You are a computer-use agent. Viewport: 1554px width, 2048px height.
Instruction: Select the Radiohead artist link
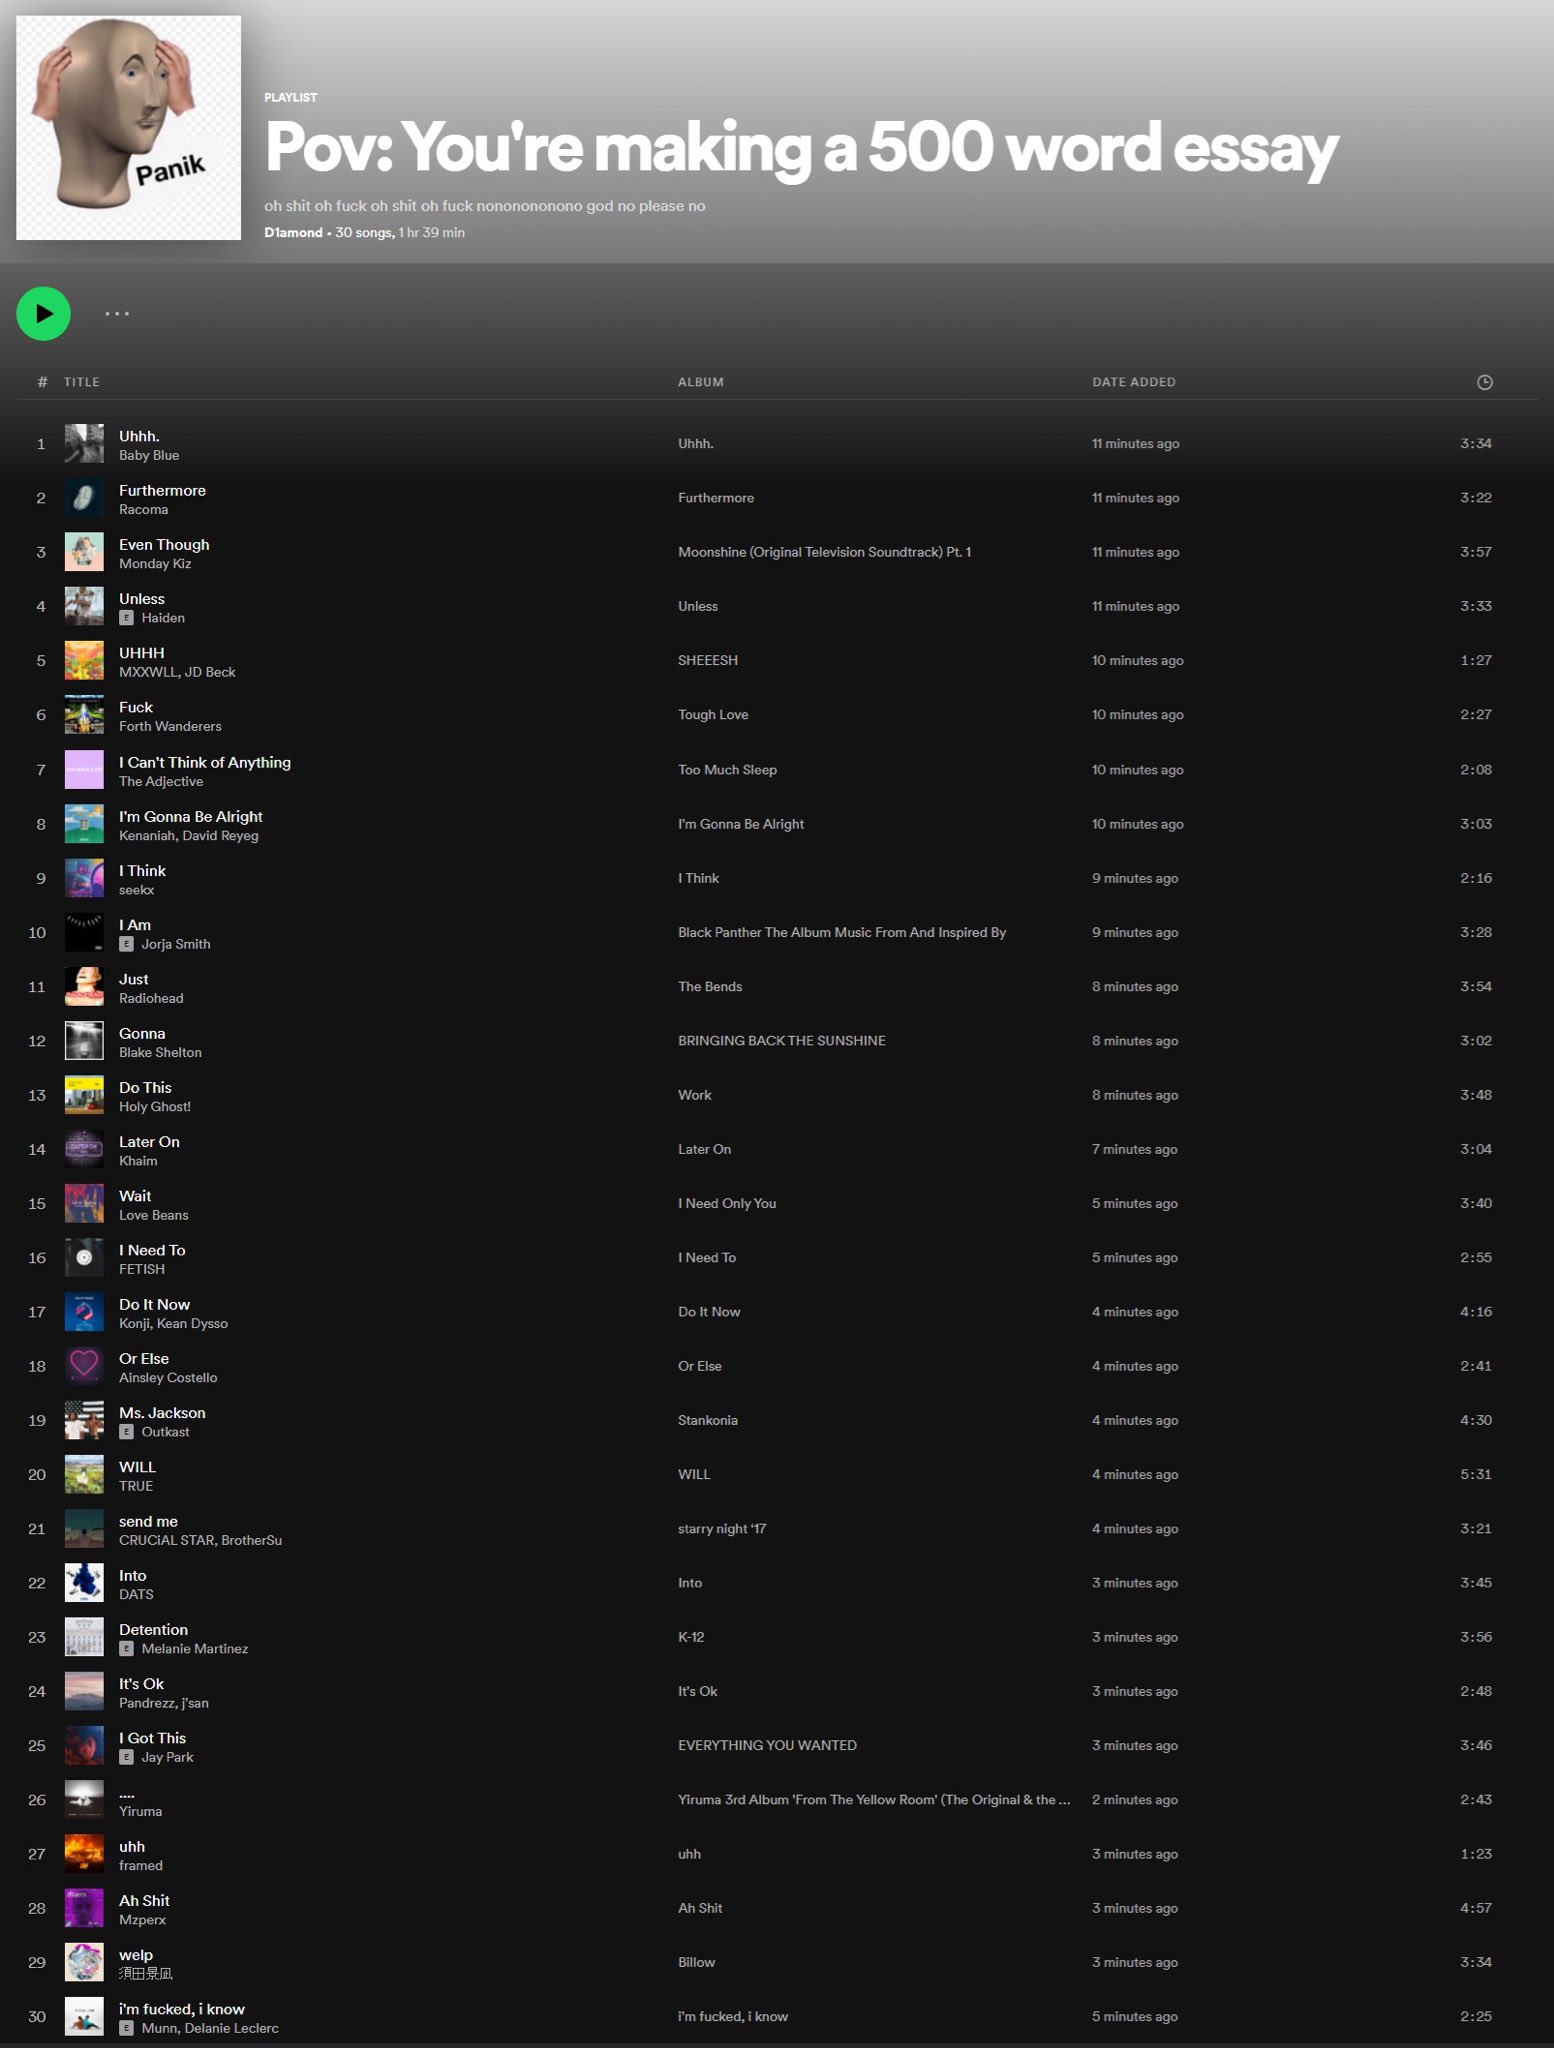151,998
